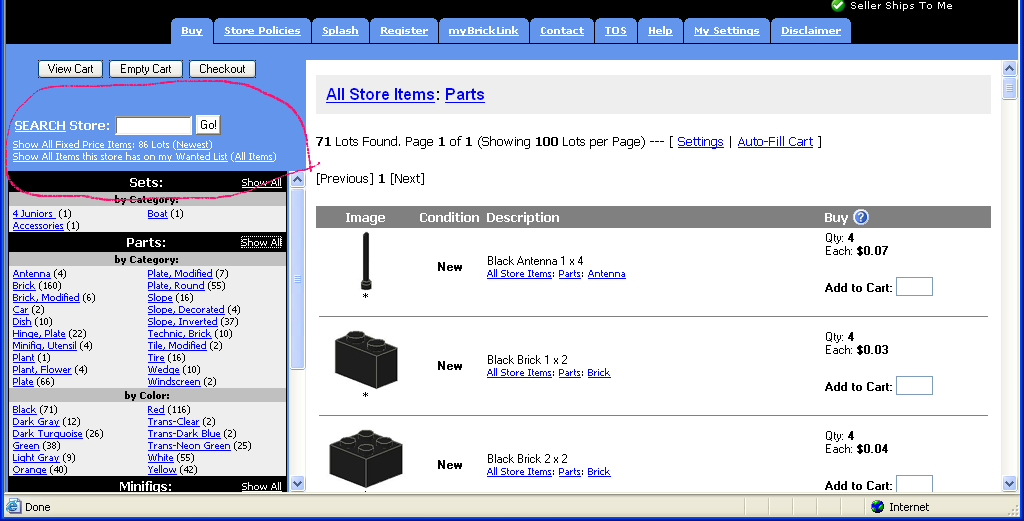This screenshot has height=521, width=1024.
Task: Focus the Search Store text field
Action: 153,125
